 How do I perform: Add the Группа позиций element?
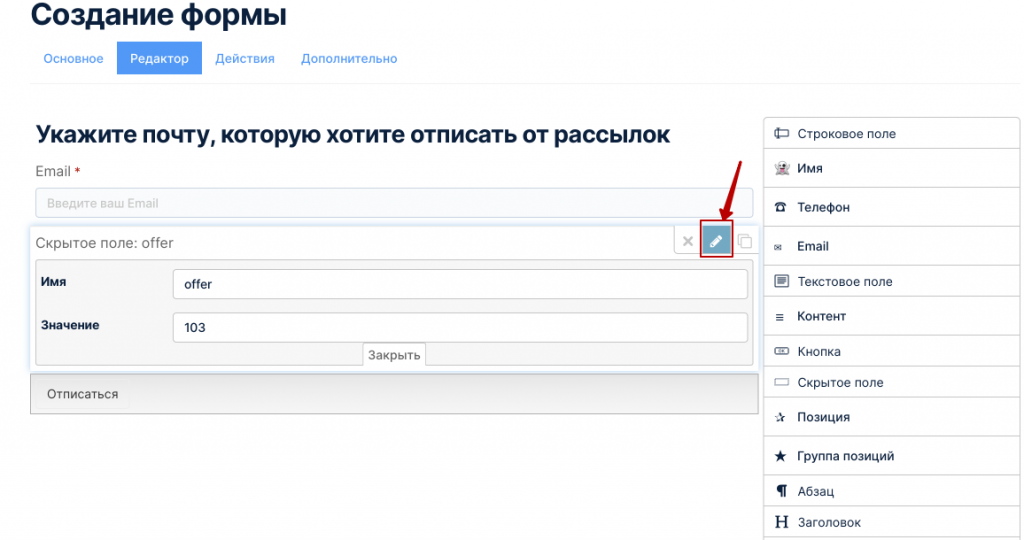[891, 456]
